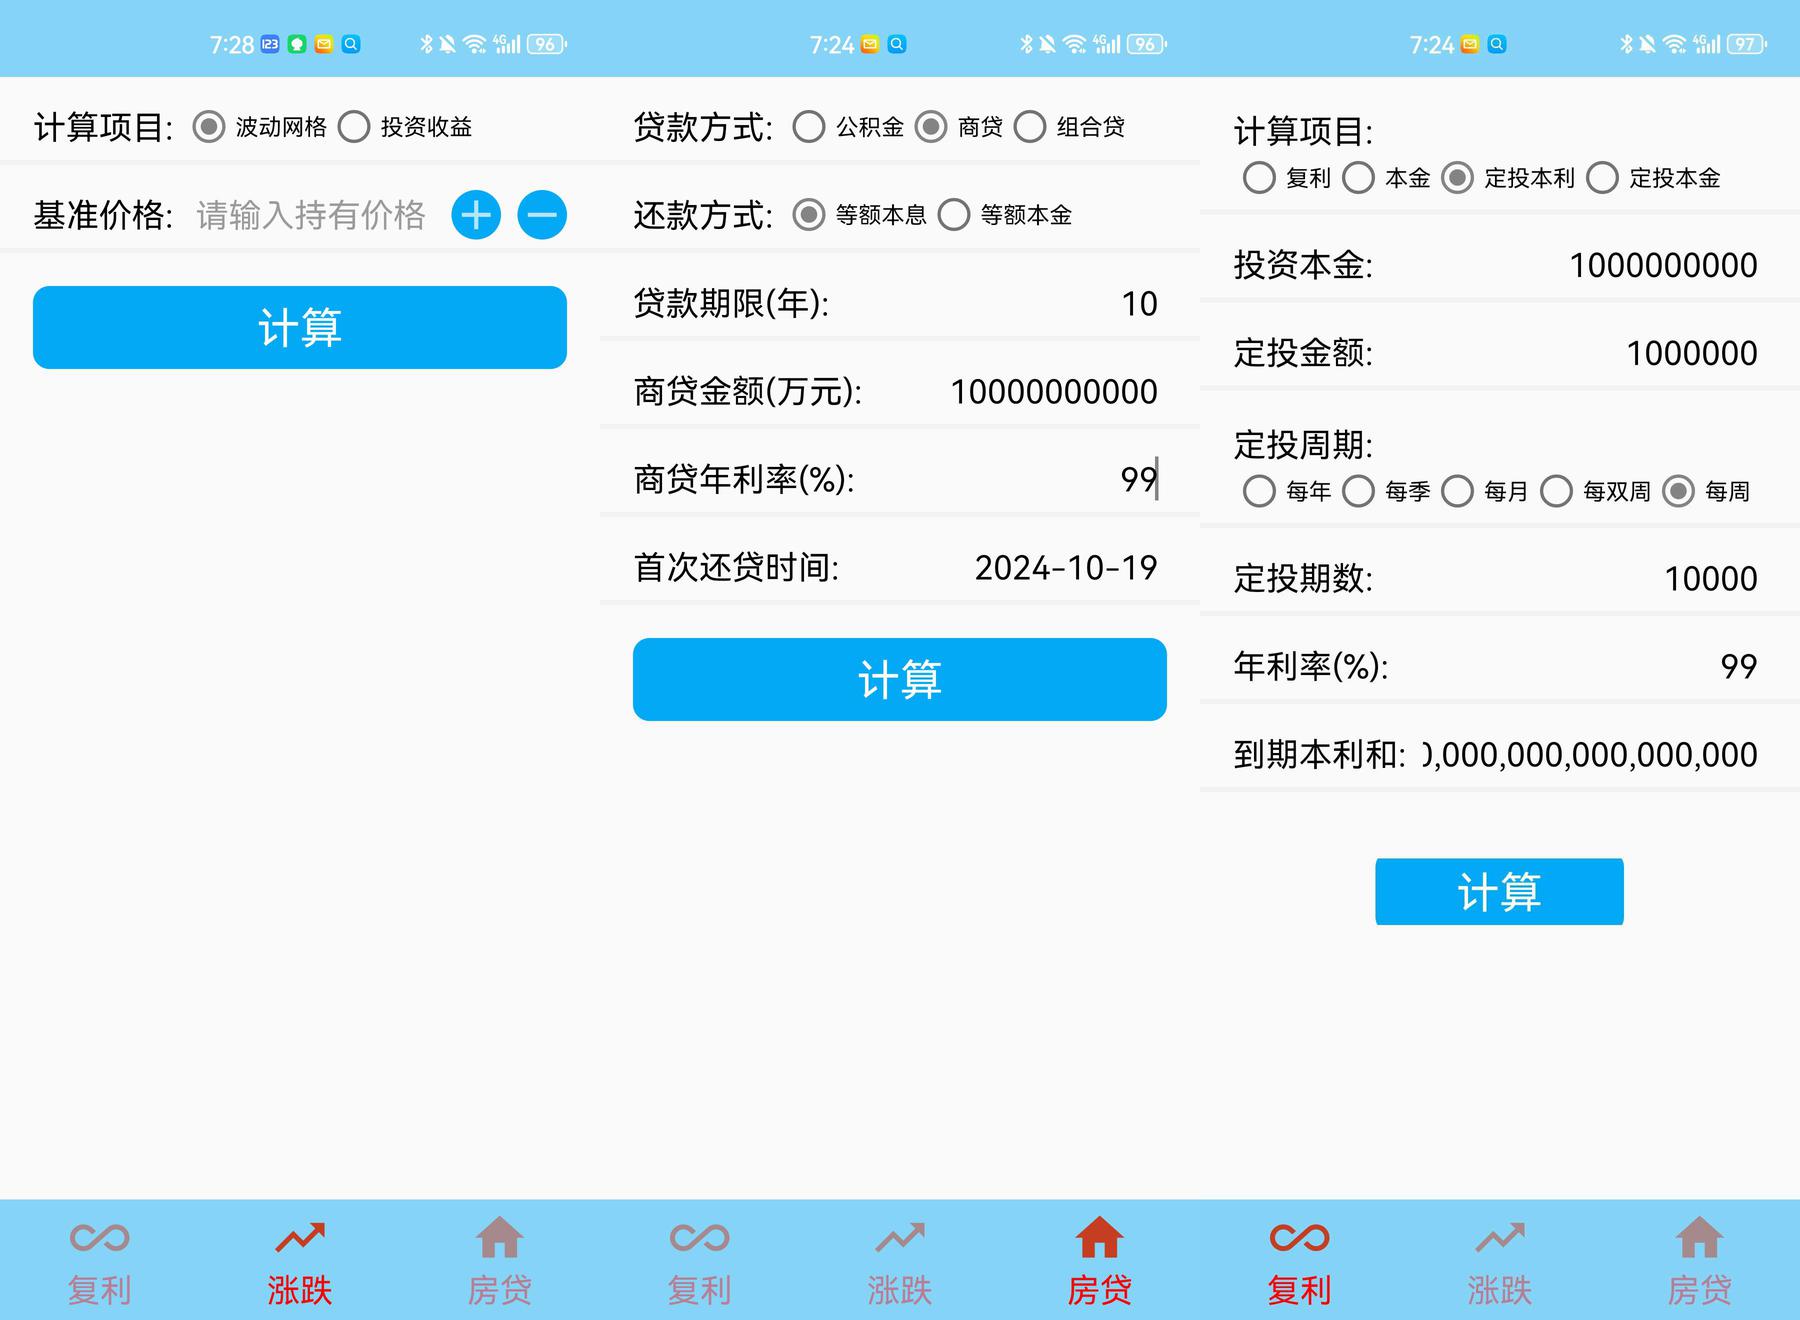Set 定投周期 to 每月
Image resolution: width=1800 pixels, height=1320 pixels.
[1457, 491]
